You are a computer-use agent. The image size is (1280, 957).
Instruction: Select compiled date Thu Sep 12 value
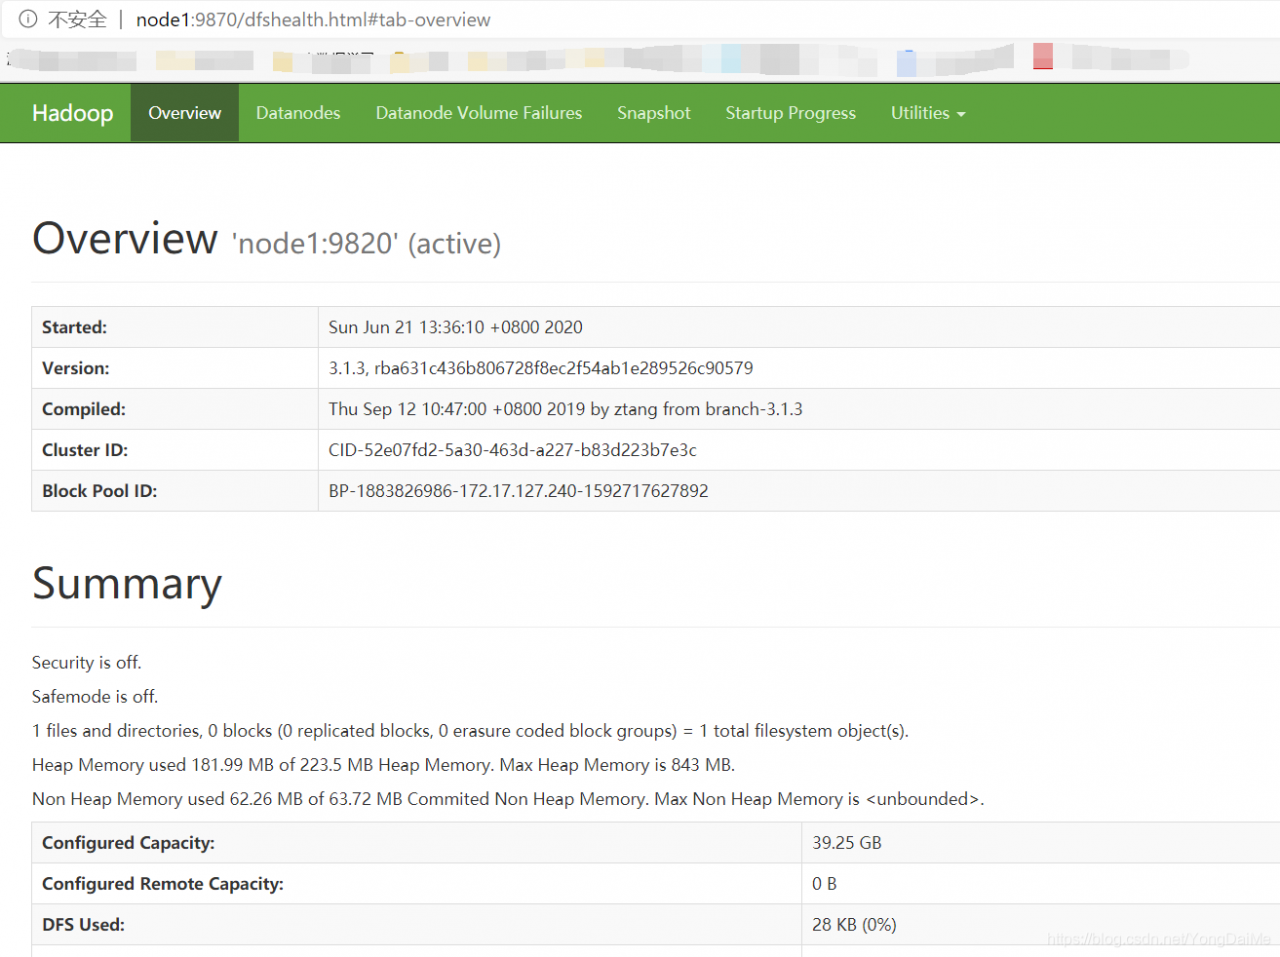click(566, 409)
